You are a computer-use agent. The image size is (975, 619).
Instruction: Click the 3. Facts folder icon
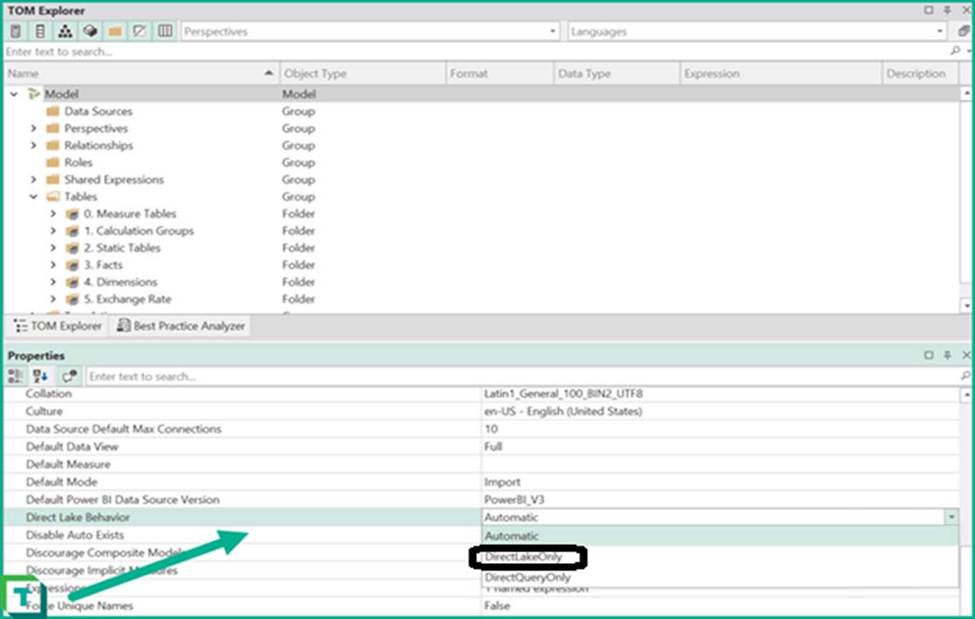(73, 265)
